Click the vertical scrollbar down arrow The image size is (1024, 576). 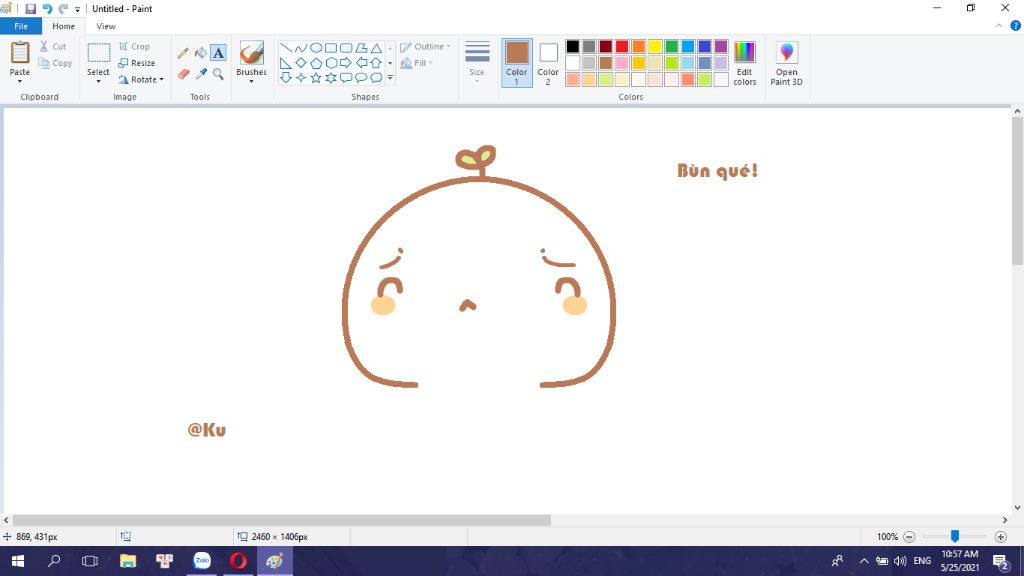[1017, 507]
